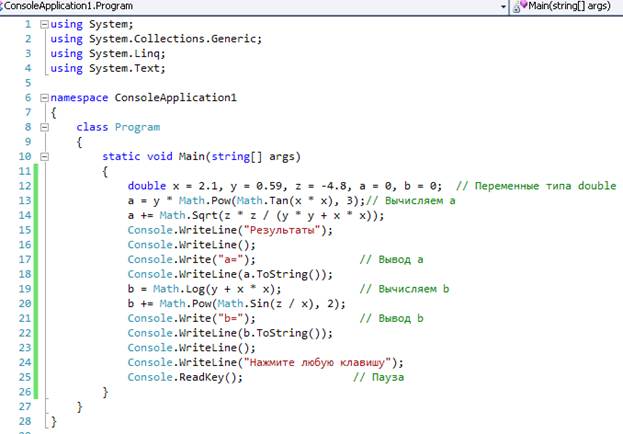
Task: Click 'System.Linq' on line 3
Action: point(125,54)
